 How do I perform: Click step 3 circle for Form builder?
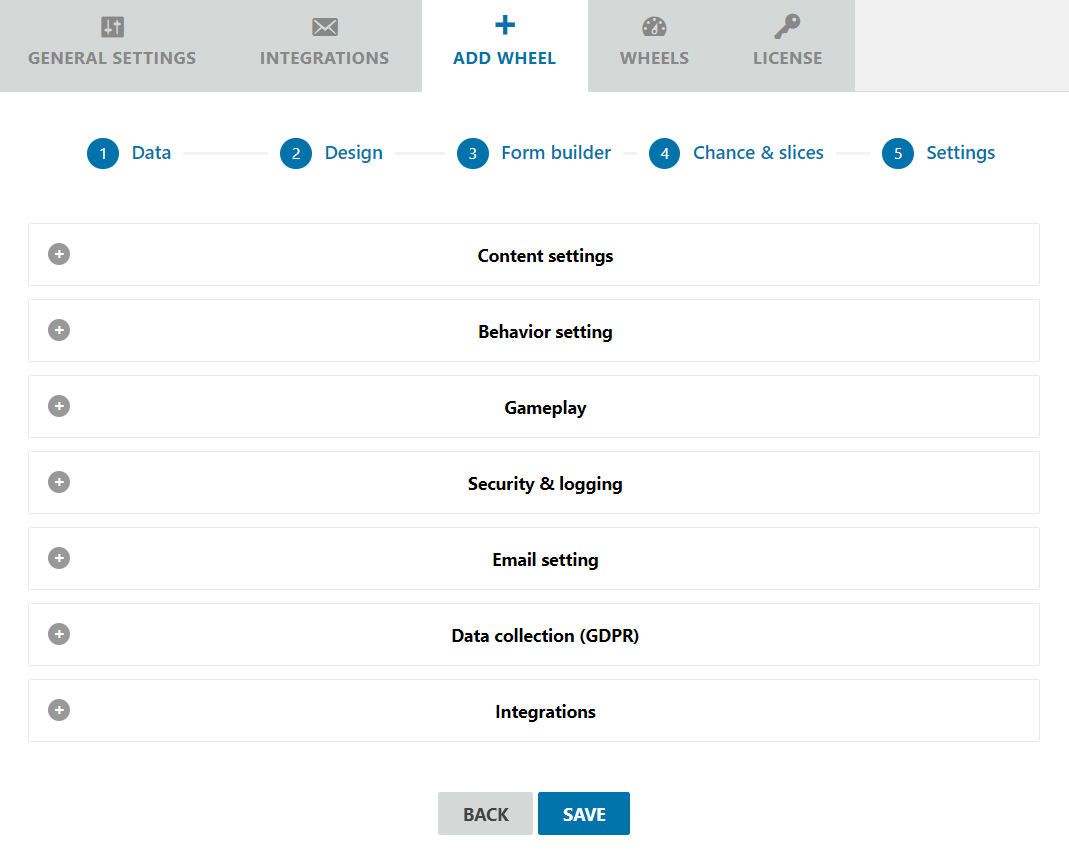(x=472, y=153)
